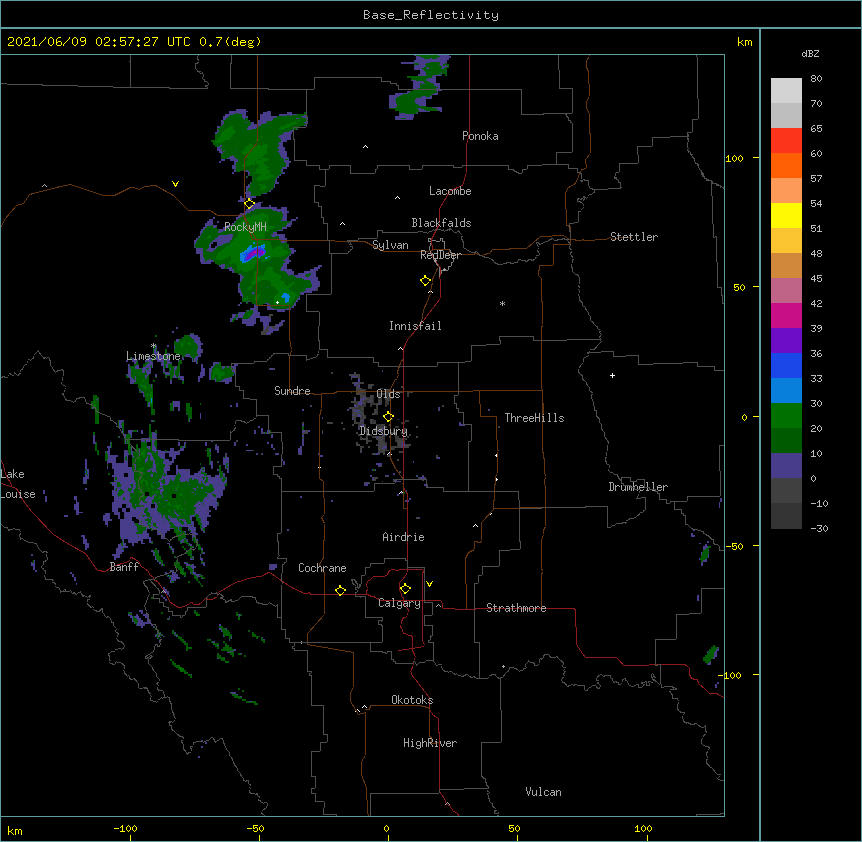The image size is (862, 842).
Task: Pick the light gray swatch below 70 dBZ
Action: pos(786,115)
